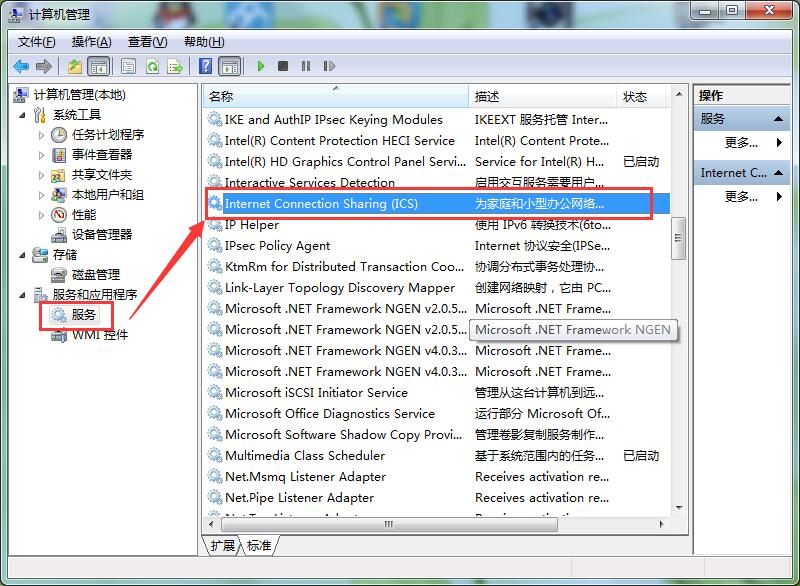Click the Refresh toolbar icon
The height and width of the screenshot is (586, 800).
click(152, 66)
